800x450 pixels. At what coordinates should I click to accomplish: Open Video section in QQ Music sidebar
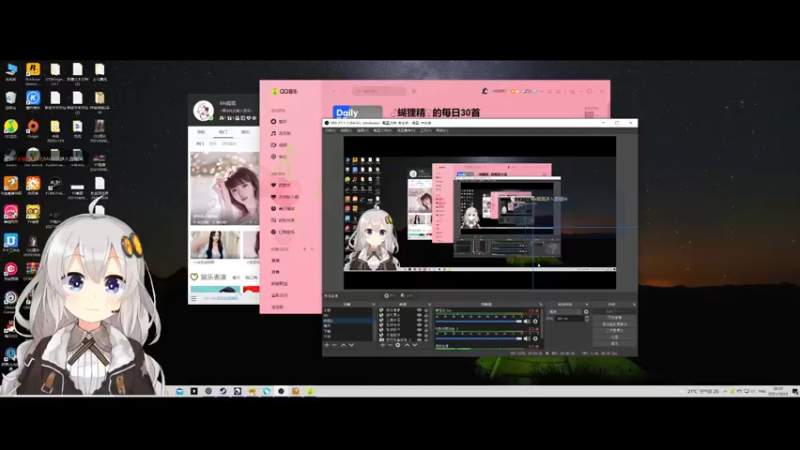click(280, 145)
